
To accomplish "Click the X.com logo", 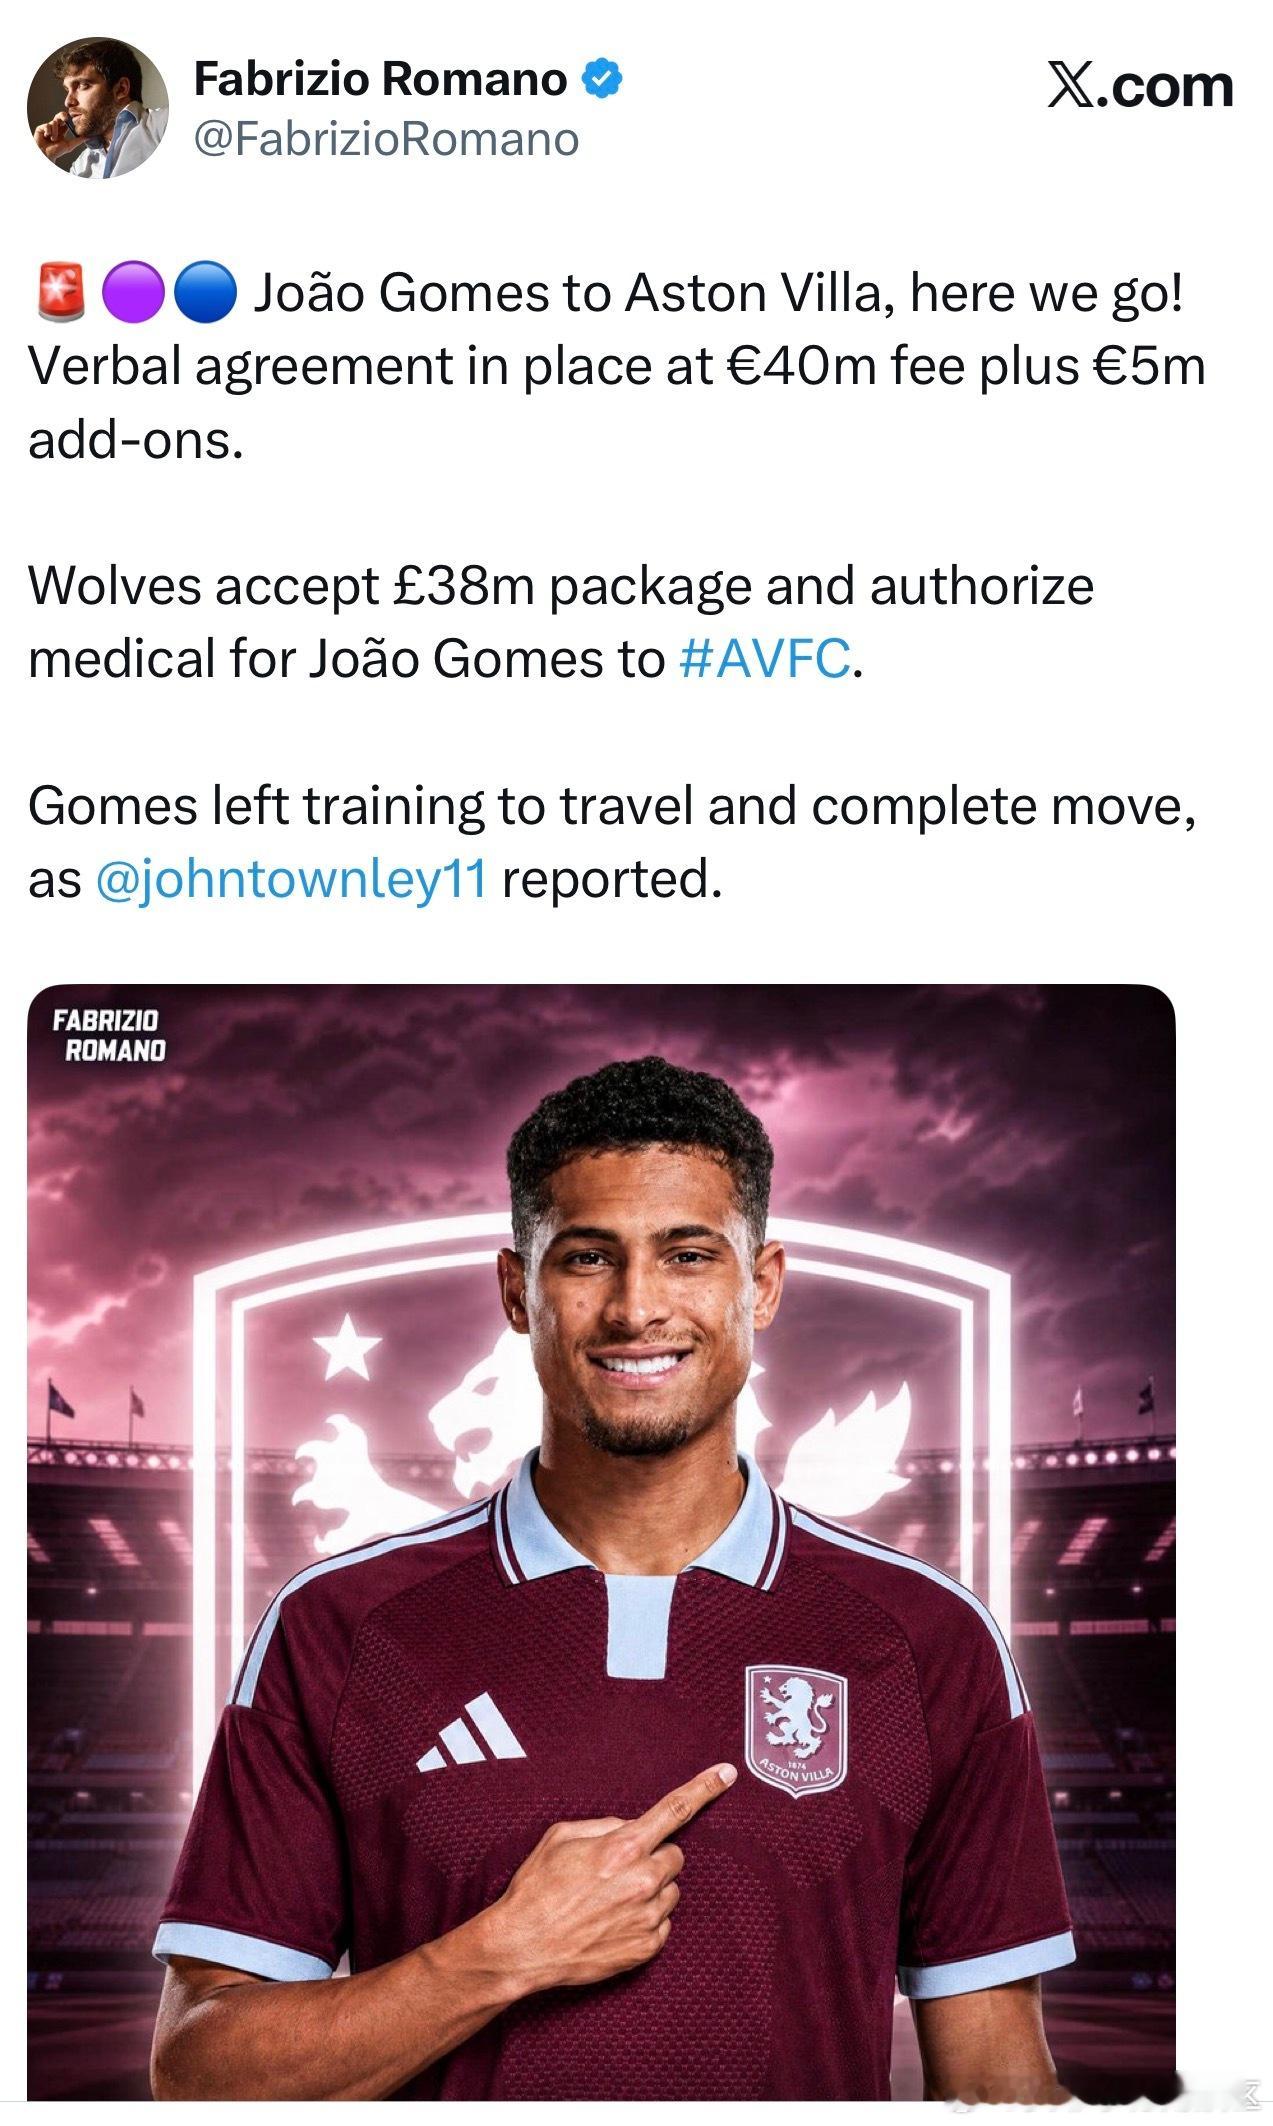I will (x=1140, y=86).
